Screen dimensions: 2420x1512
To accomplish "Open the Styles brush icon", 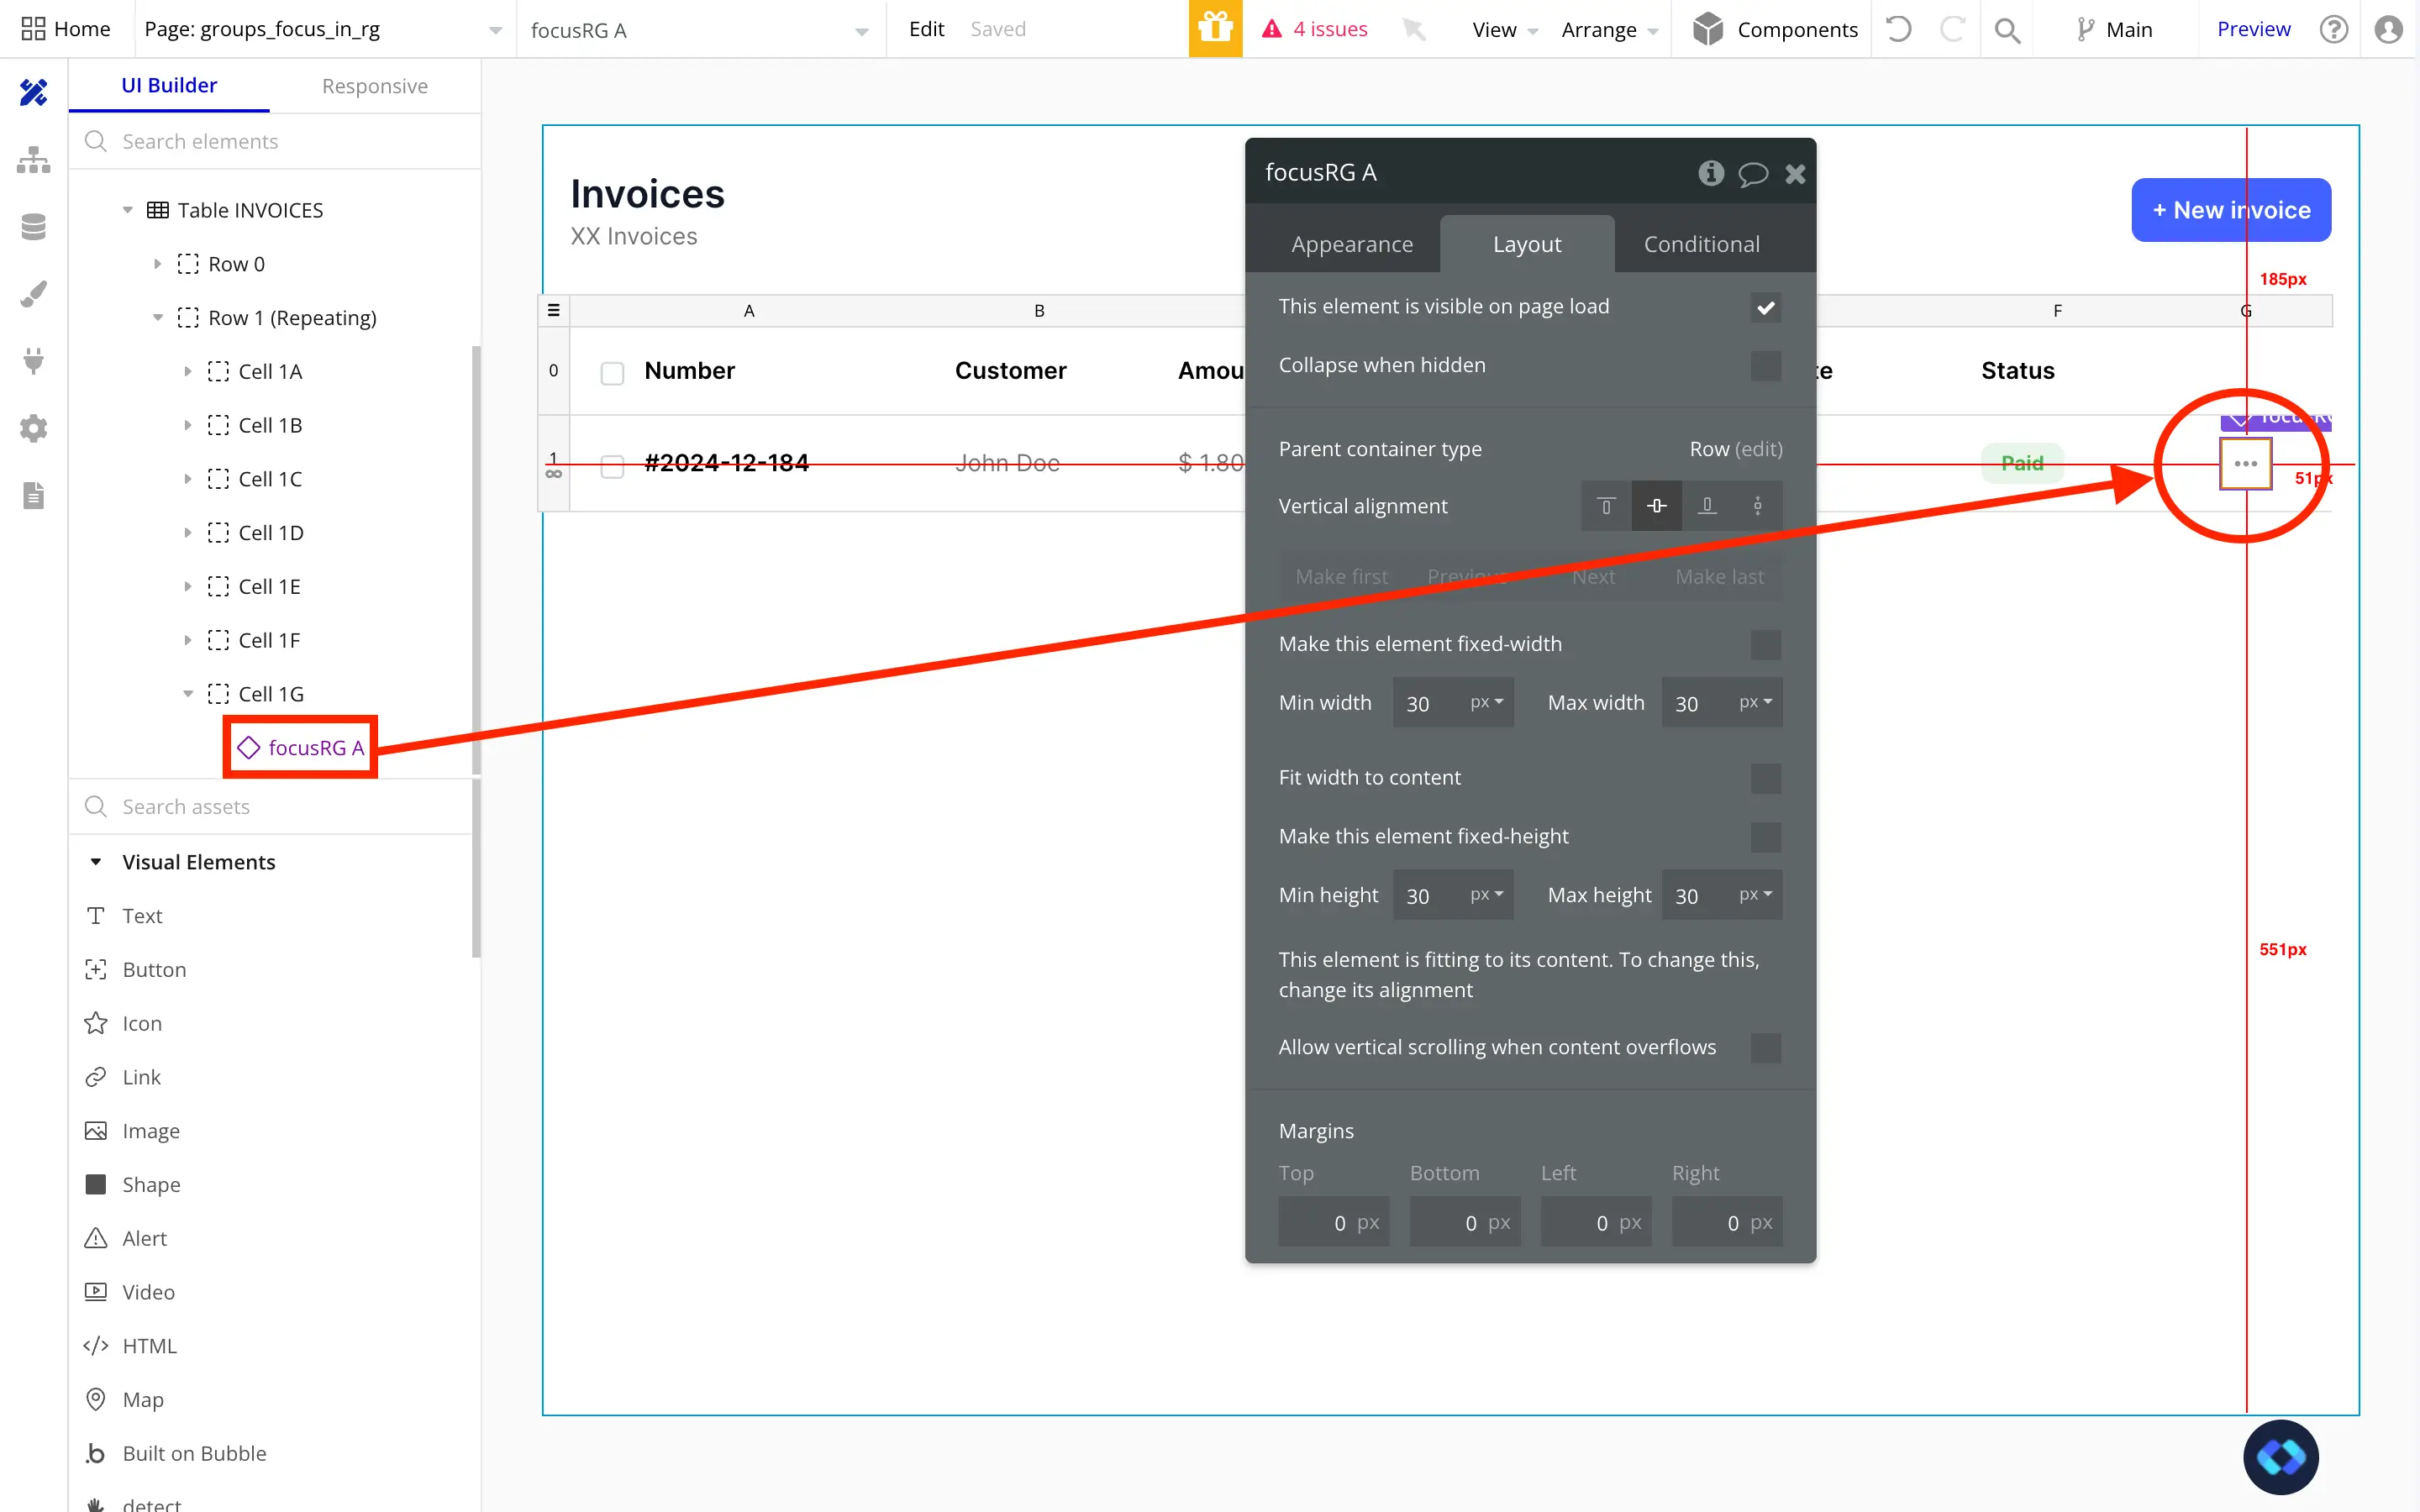I will (33, 294).
